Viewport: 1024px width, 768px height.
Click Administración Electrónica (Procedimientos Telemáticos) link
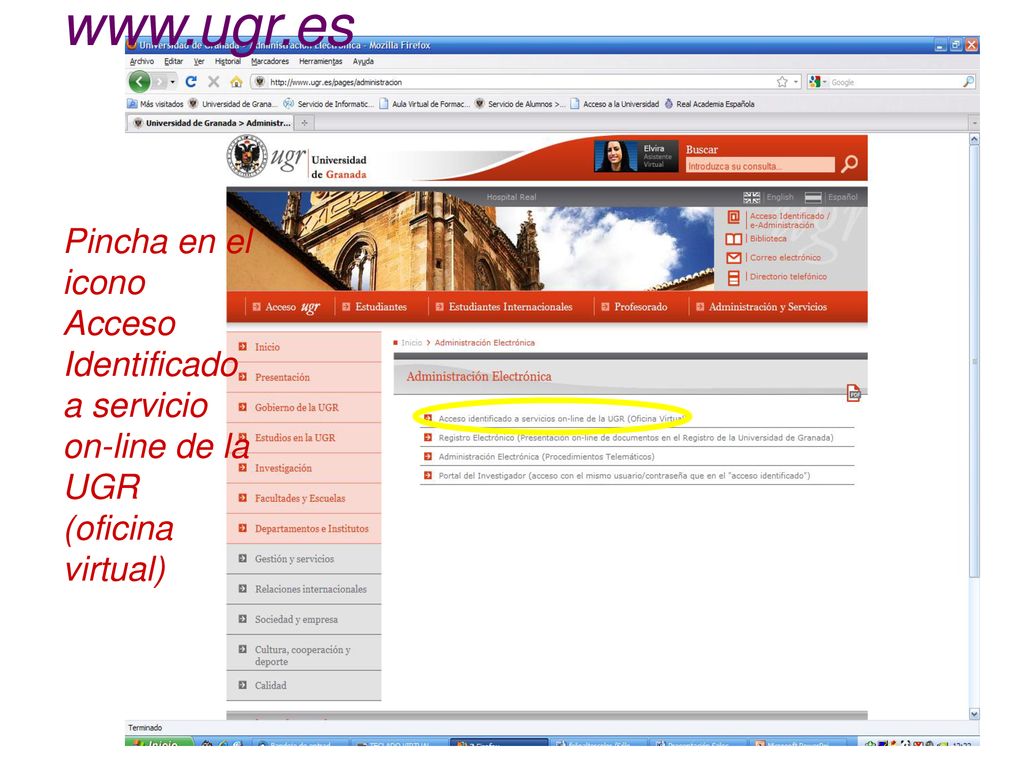(x=546, y=456)
